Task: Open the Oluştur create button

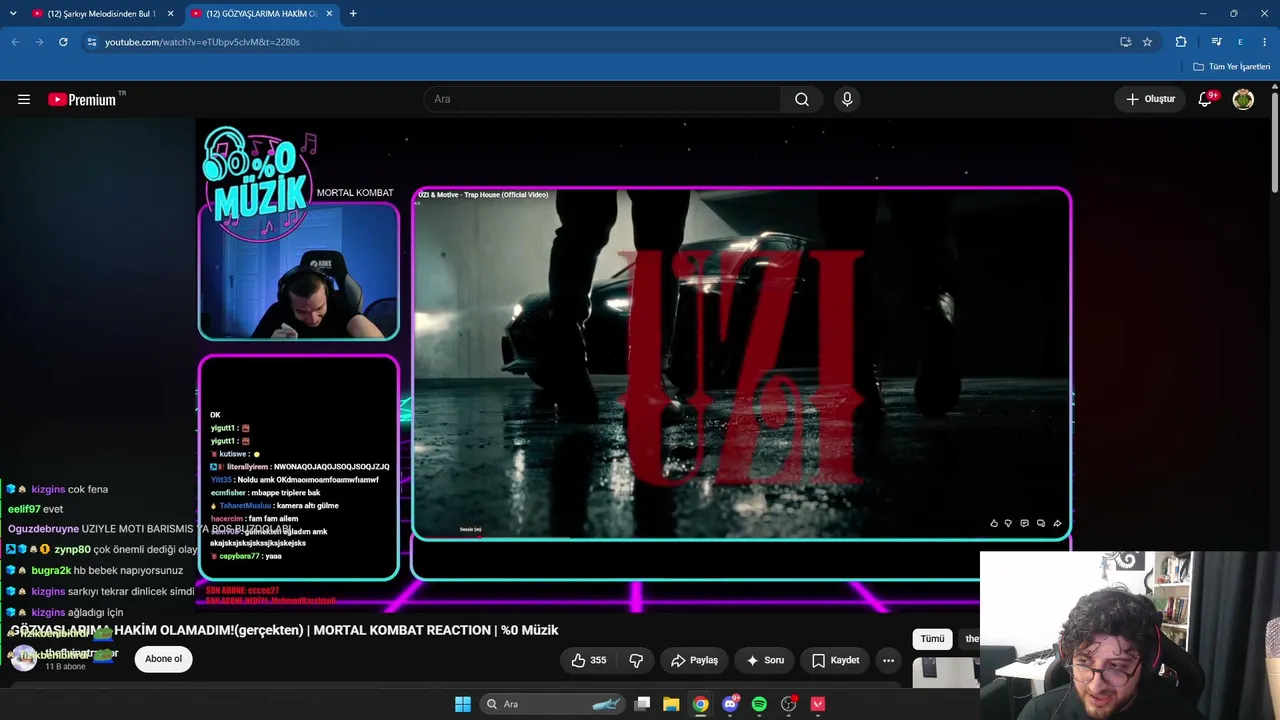Action: (1151, 99)
